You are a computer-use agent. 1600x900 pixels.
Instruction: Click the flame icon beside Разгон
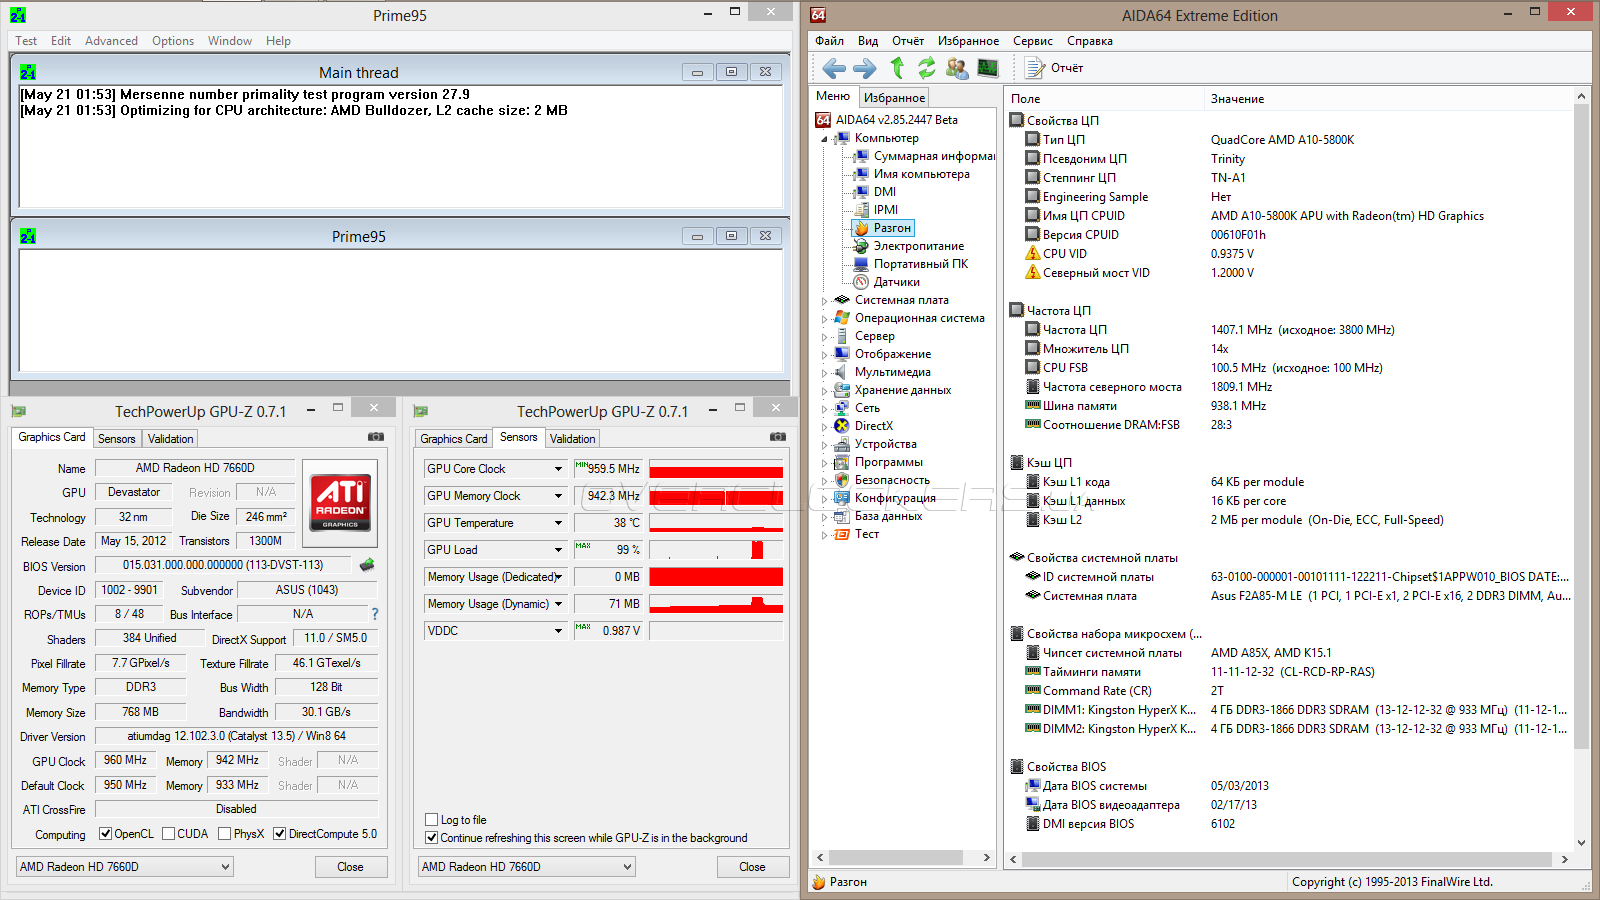tap(861, 228)
